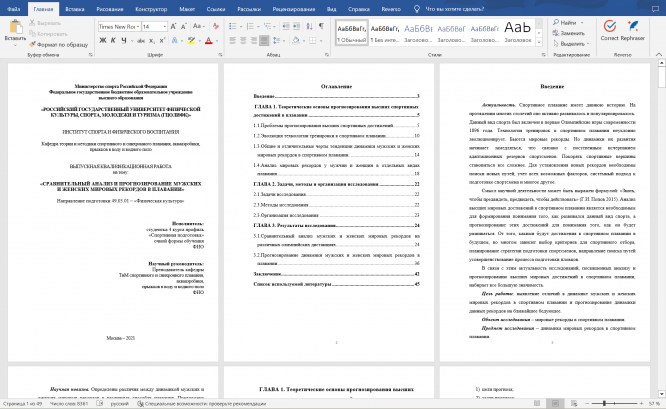
Task: Switch to the Вставка tab
Action: tap(75, 9)
